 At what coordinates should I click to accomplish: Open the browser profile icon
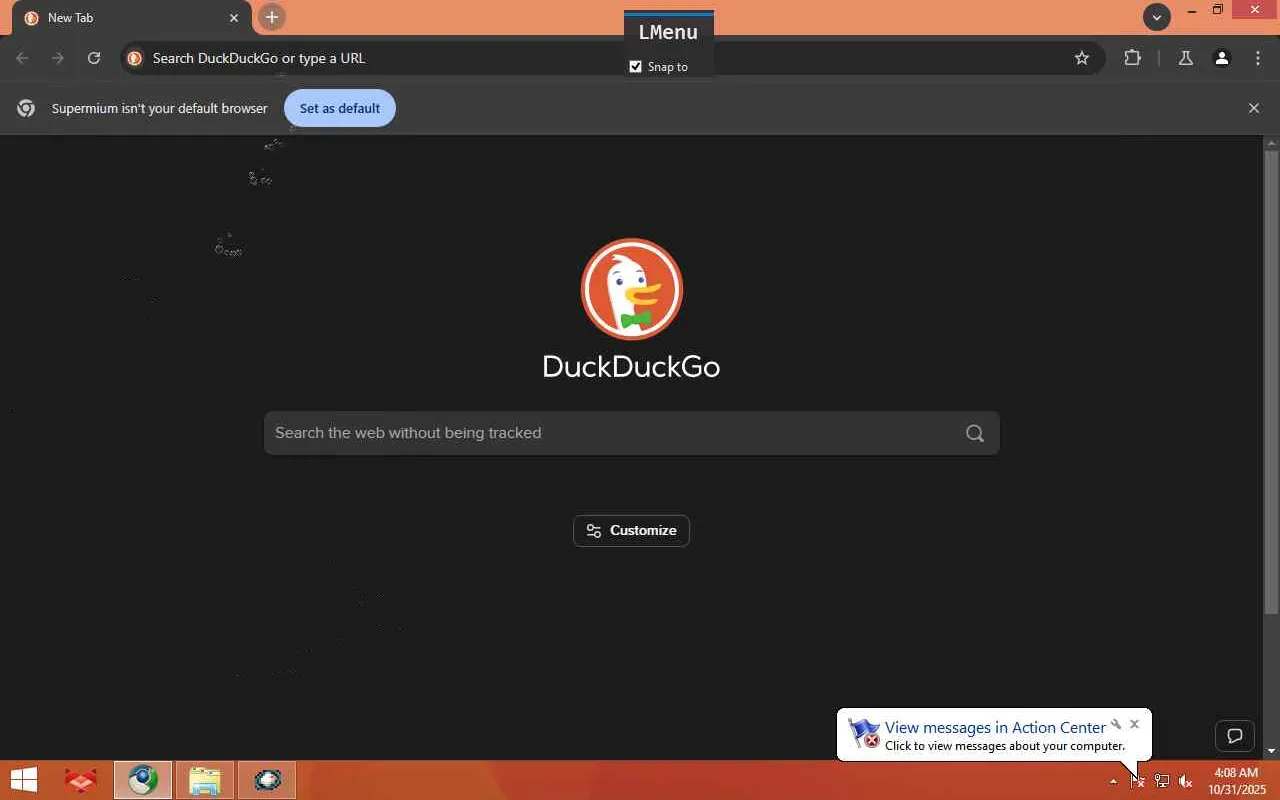[x=1221, y=58]
